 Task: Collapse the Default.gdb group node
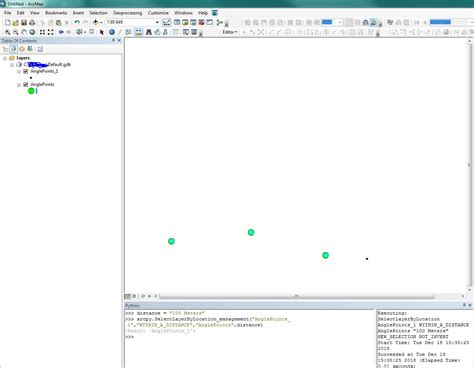tap(12, 65)
